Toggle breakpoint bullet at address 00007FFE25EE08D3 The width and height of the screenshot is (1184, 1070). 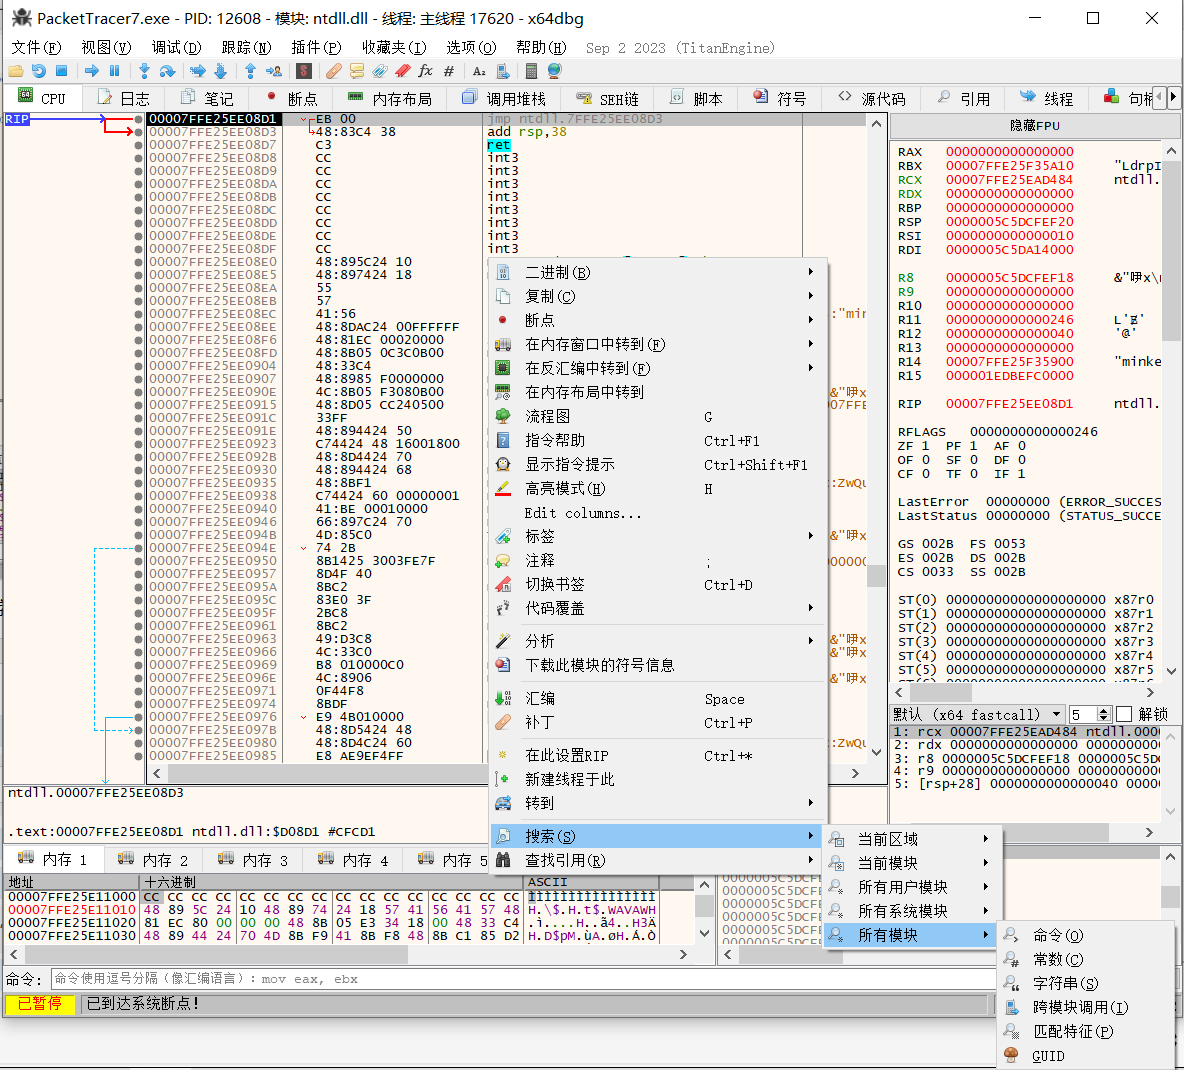tap(138, 132)
